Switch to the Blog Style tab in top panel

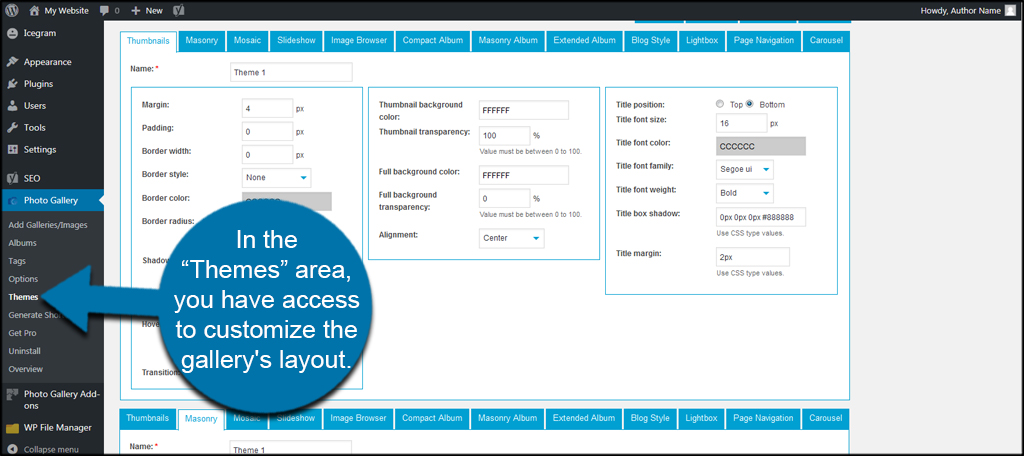(x=651, y=41)
